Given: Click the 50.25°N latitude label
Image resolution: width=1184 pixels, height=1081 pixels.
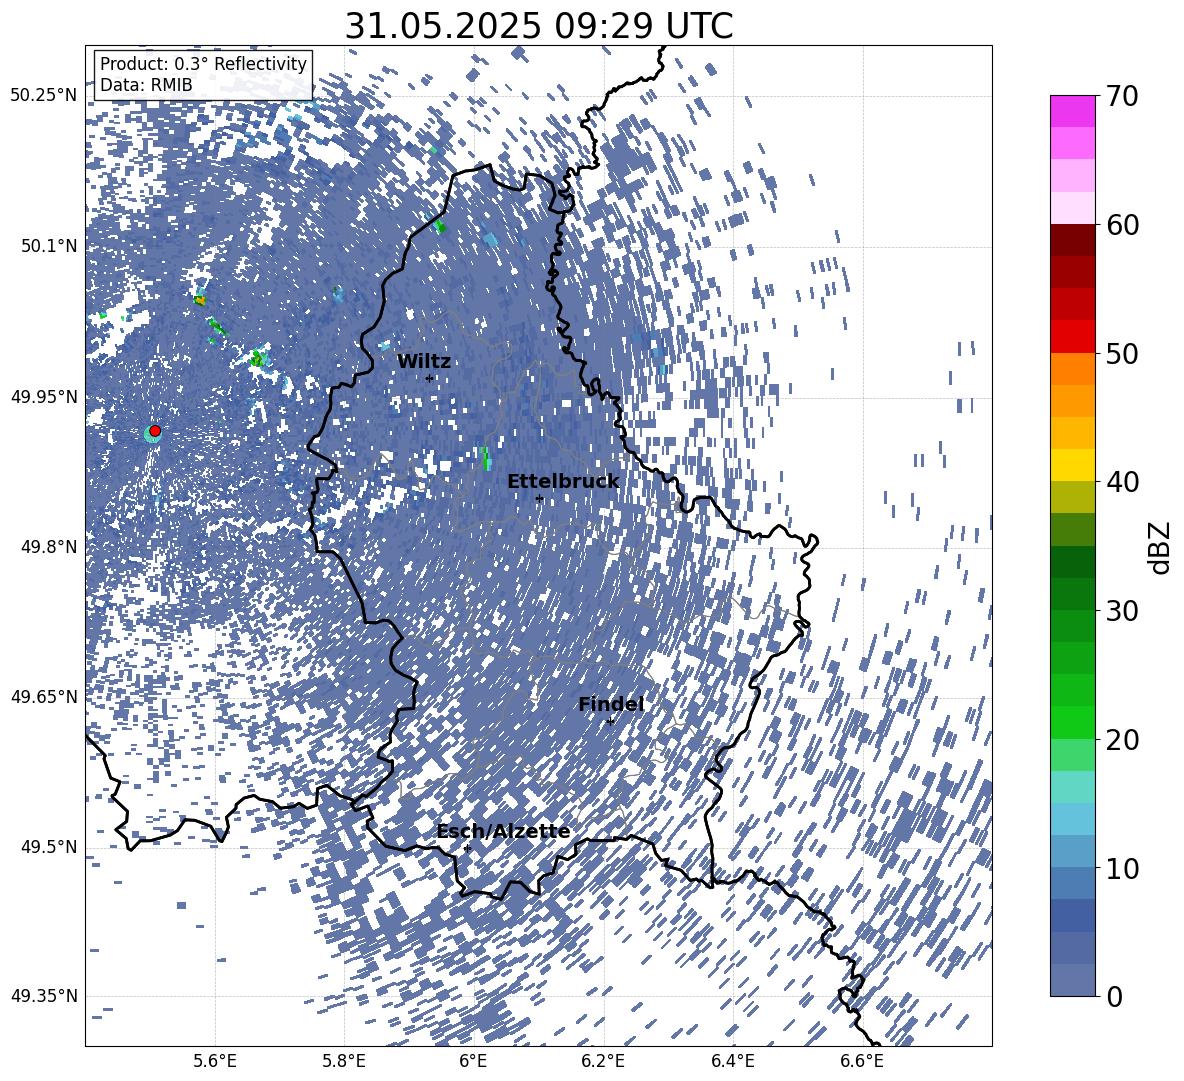Looking at the screenshot, I should click(44, 96).
